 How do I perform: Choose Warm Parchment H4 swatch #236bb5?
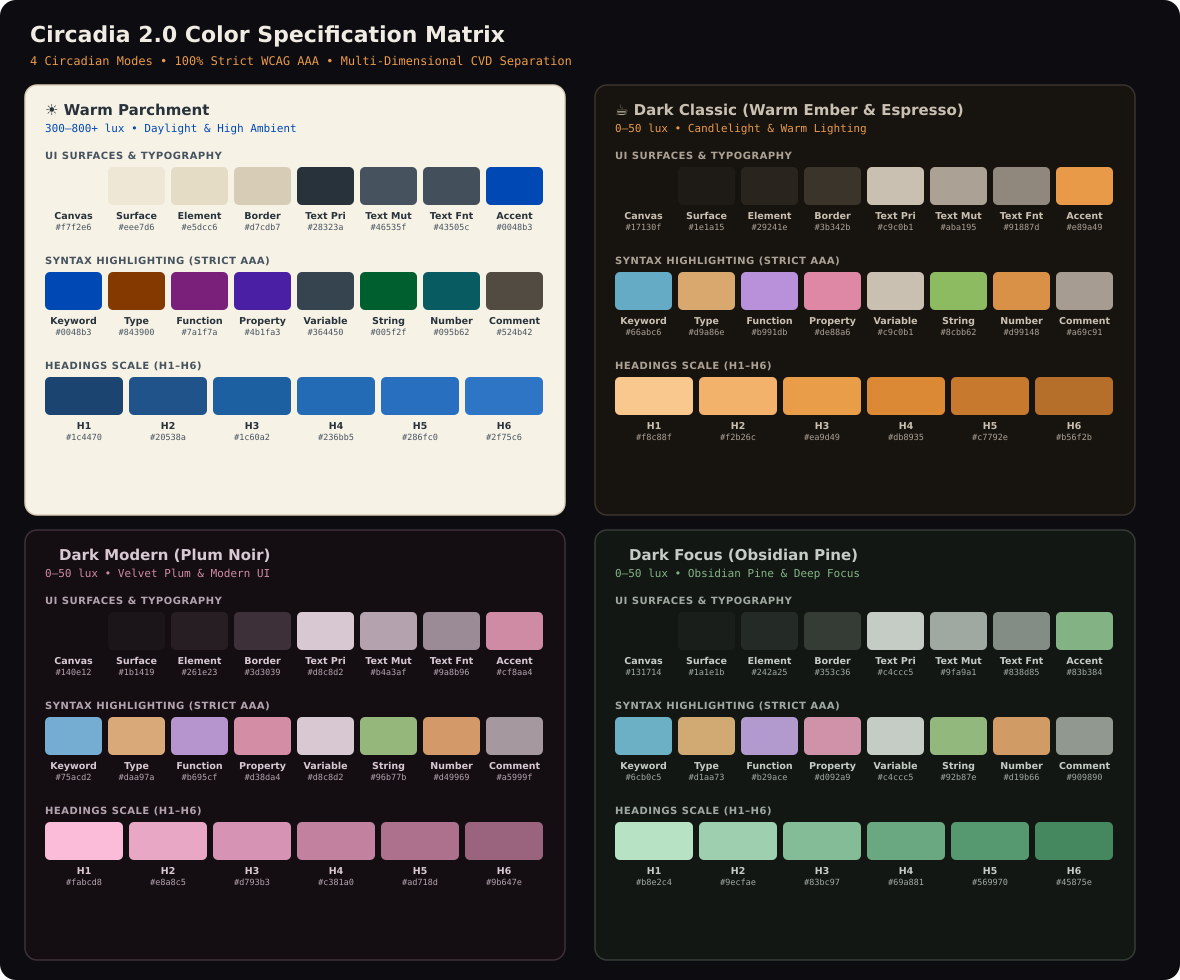[x=336, y=396]
